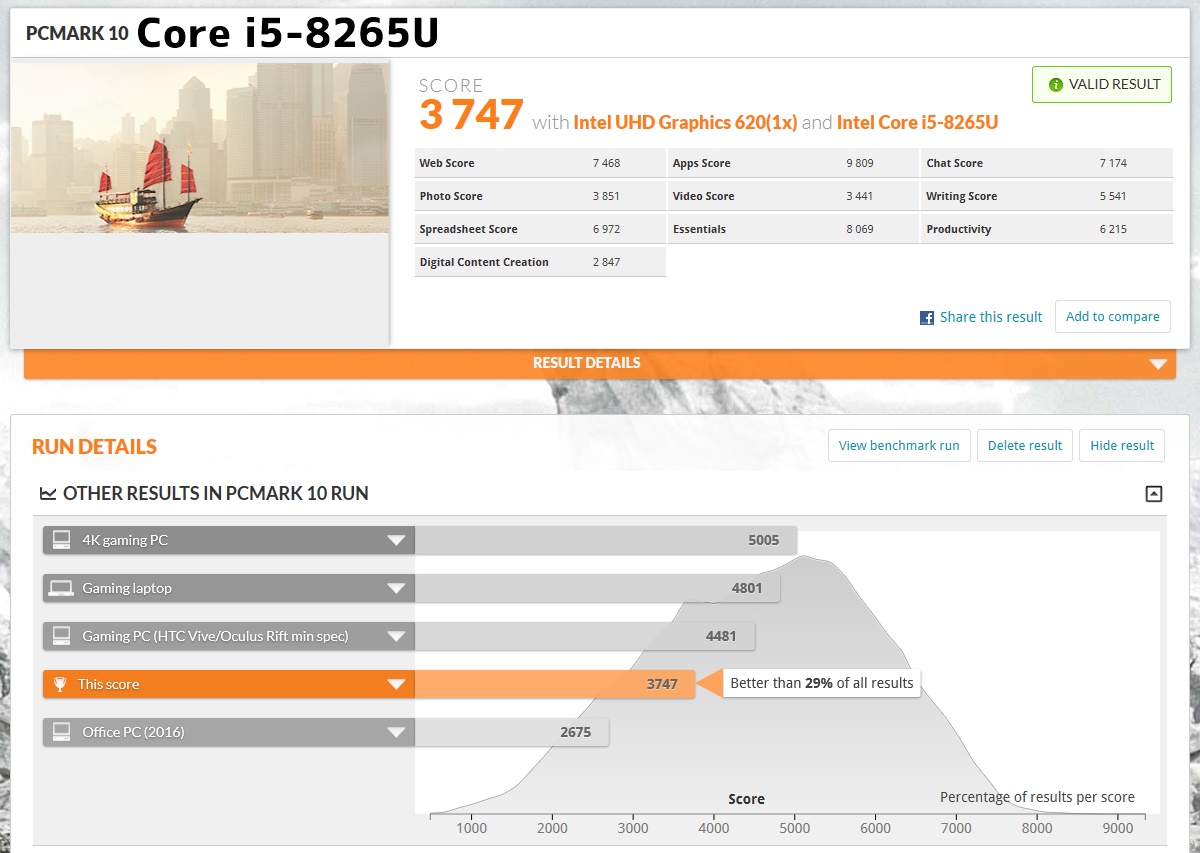Click the Writing Score row
The image size is (1200, 853).
[1047, 196]
